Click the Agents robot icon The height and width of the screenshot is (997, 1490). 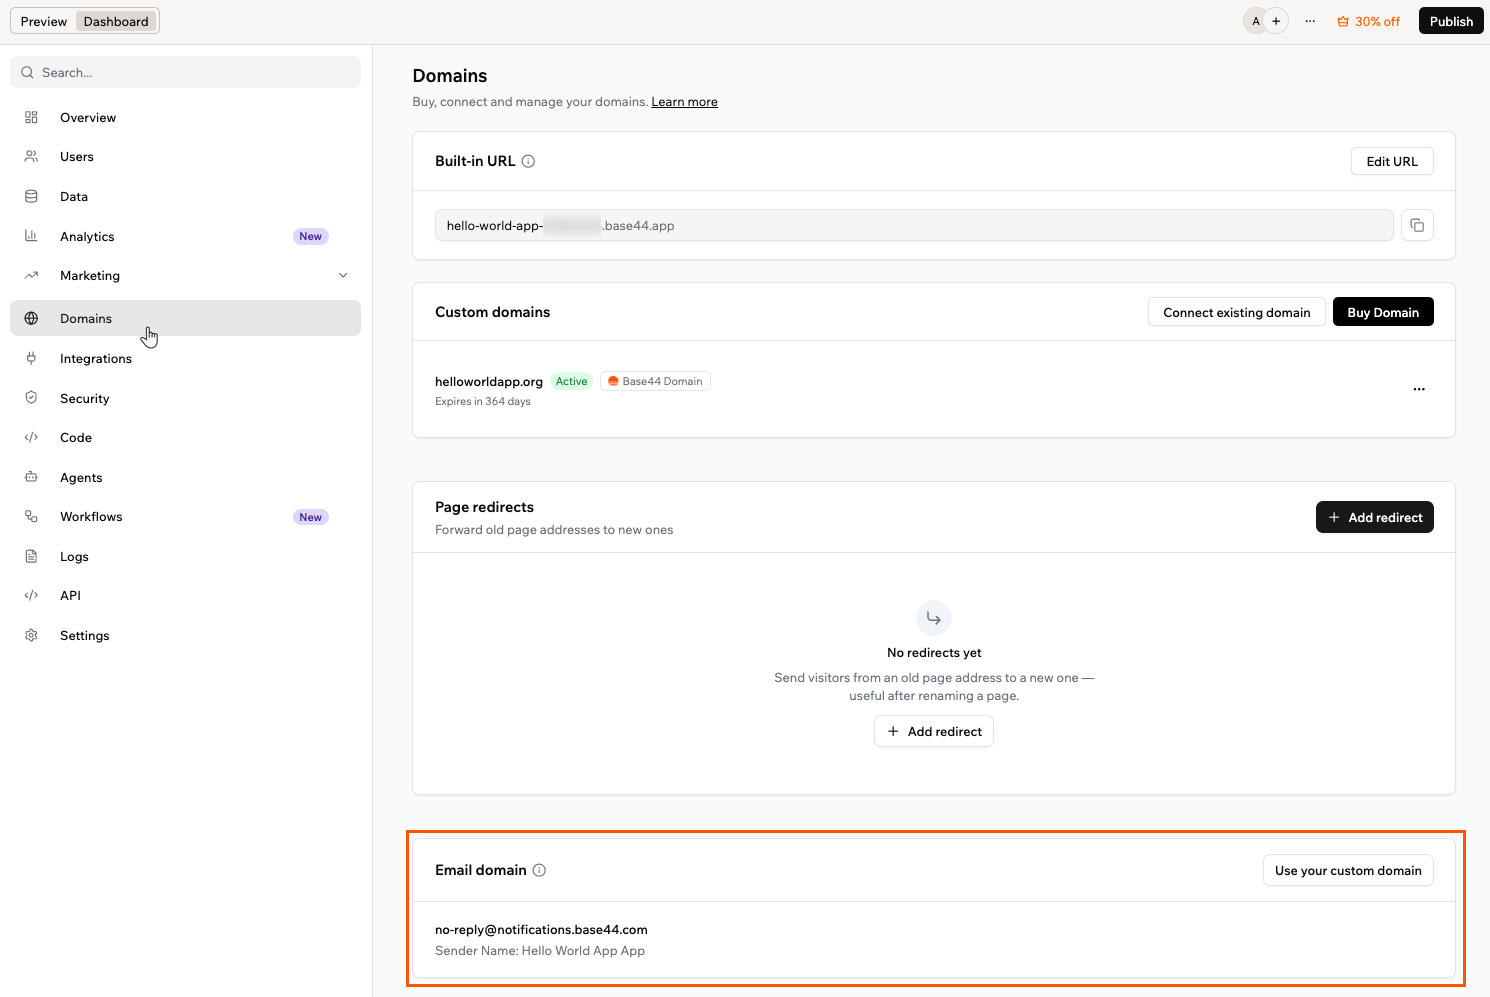tap(31, 477)
